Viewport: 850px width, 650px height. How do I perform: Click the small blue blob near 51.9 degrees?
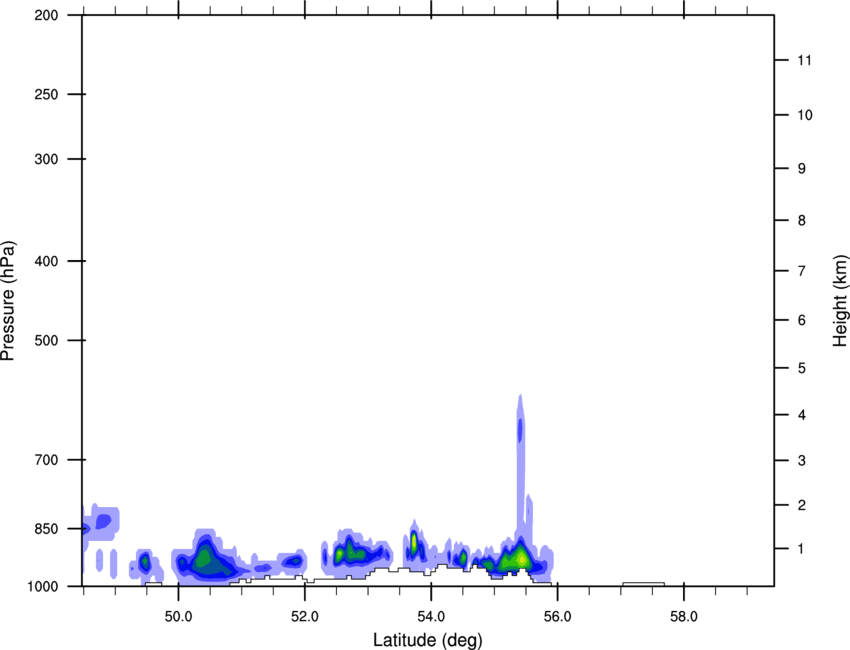(293, 561)
